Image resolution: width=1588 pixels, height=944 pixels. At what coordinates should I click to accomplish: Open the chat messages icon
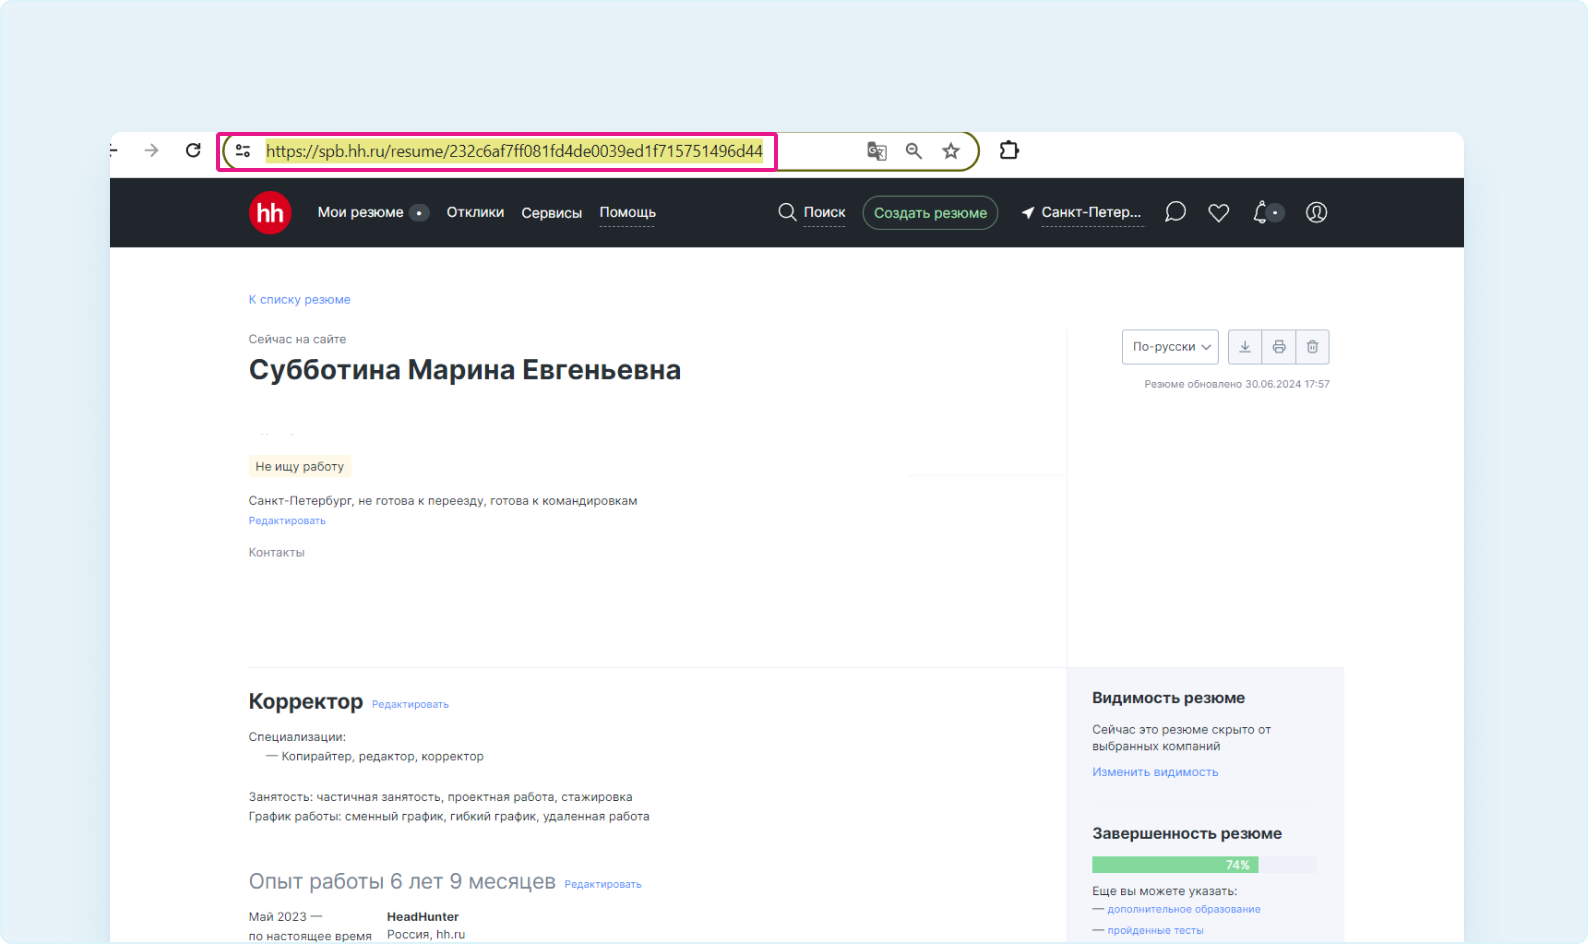[1176, 212]
